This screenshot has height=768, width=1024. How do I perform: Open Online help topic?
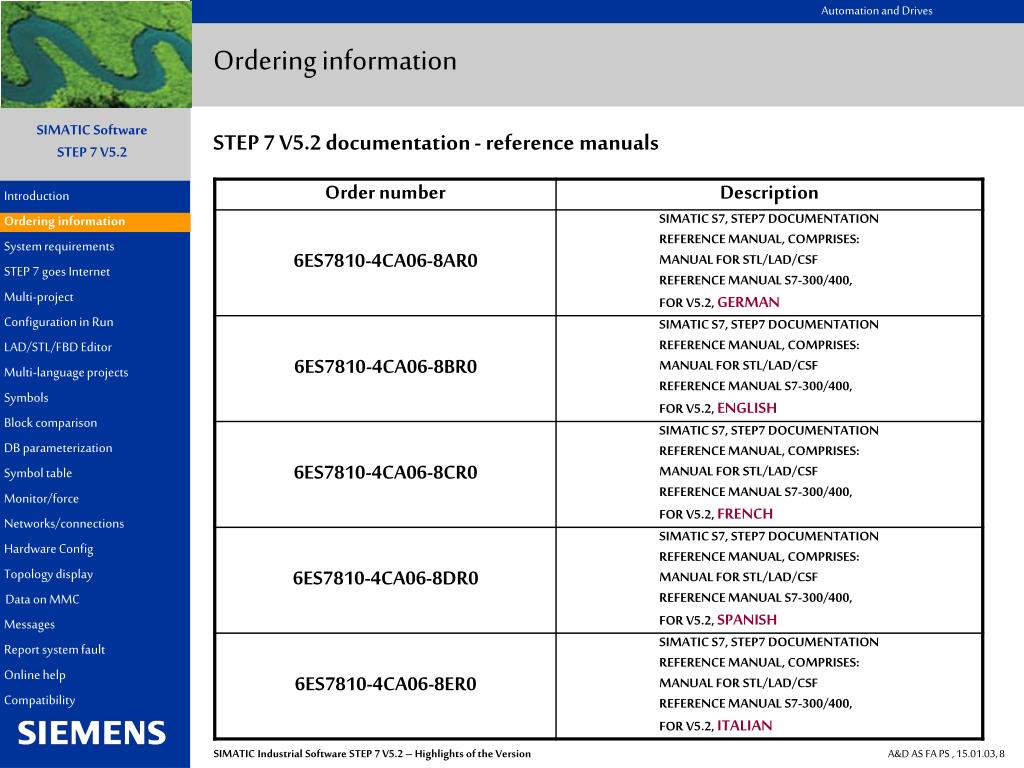pos(35,675)
